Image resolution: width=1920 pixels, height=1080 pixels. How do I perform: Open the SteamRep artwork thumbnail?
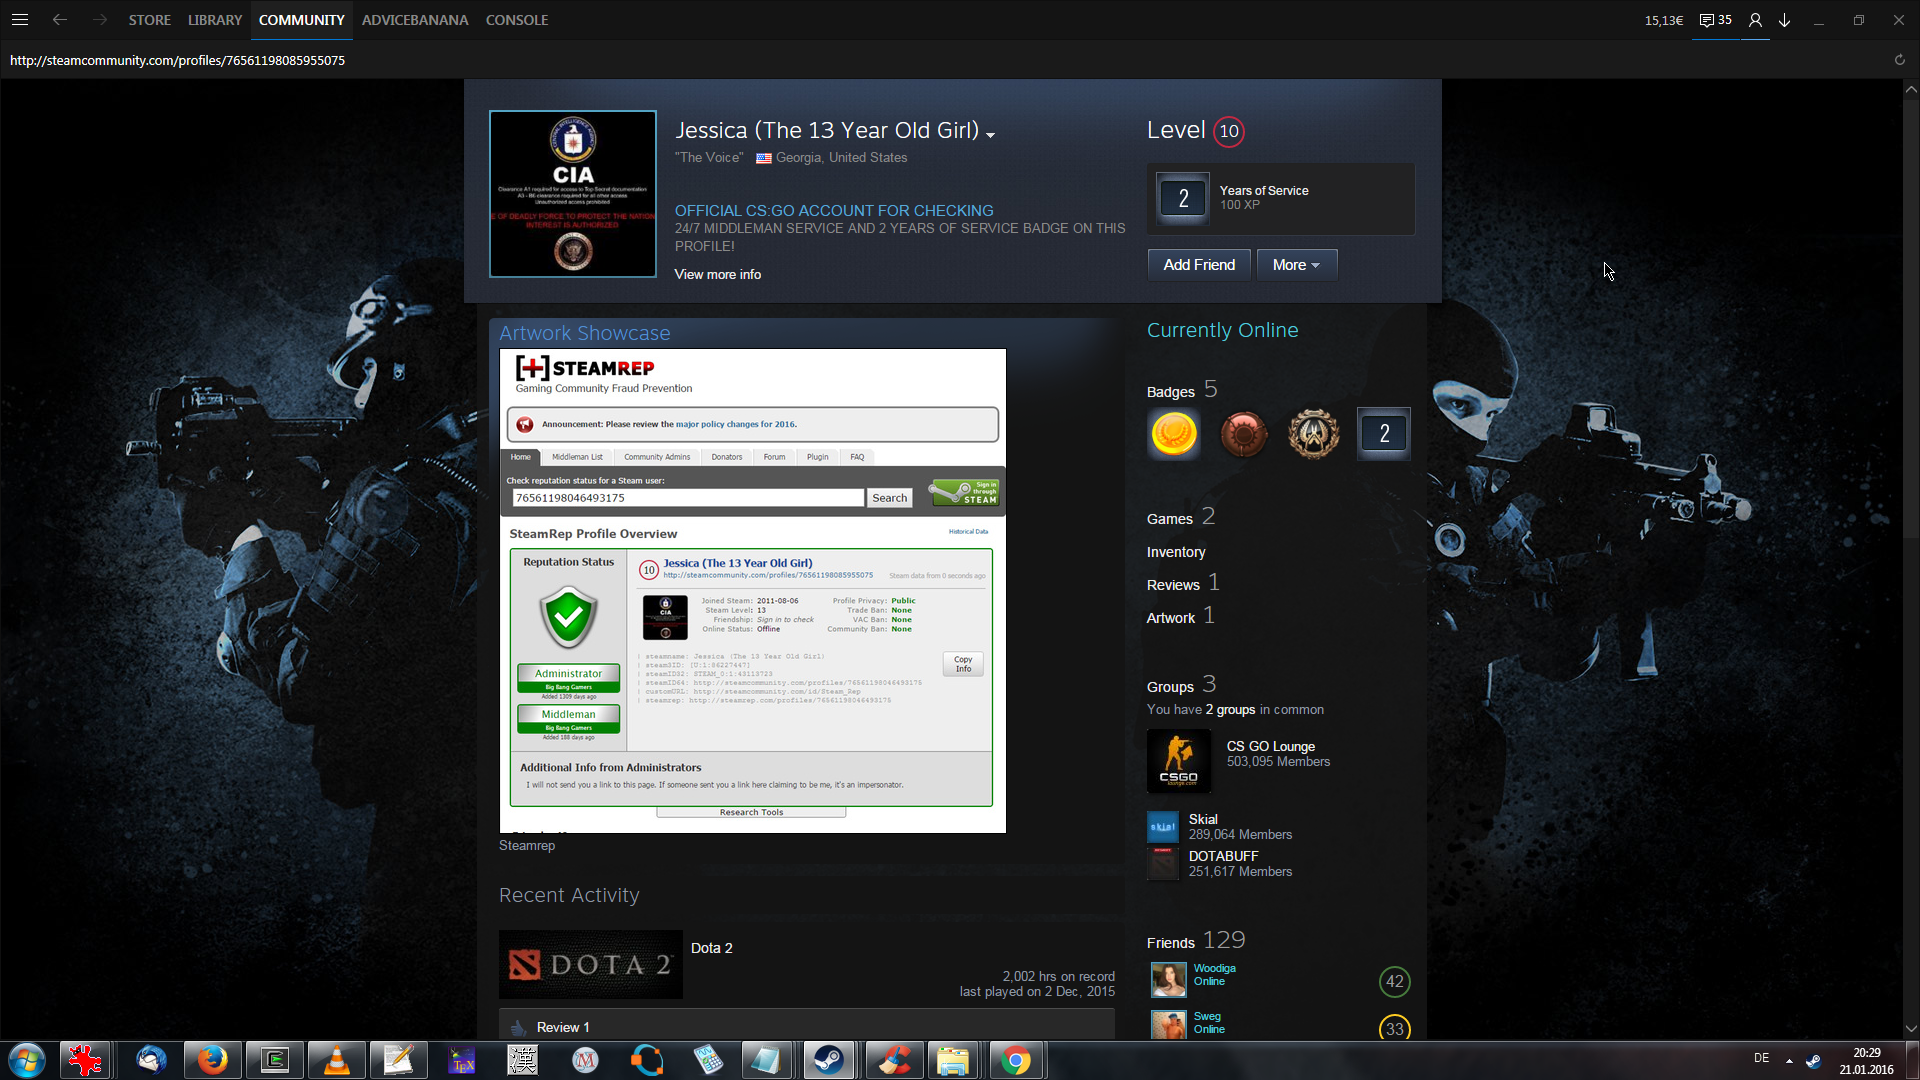tap(752, 590)
